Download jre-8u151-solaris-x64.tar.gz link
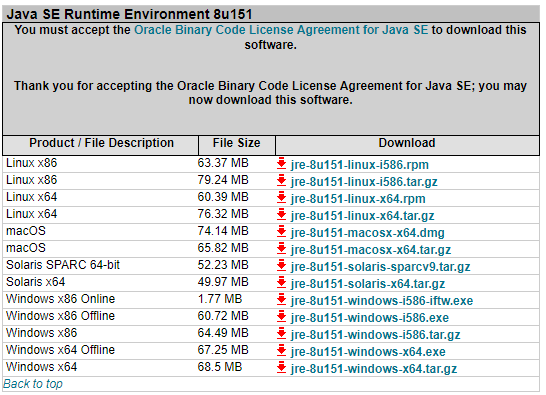Screen dimensions: 546x395 coord(368,284)
